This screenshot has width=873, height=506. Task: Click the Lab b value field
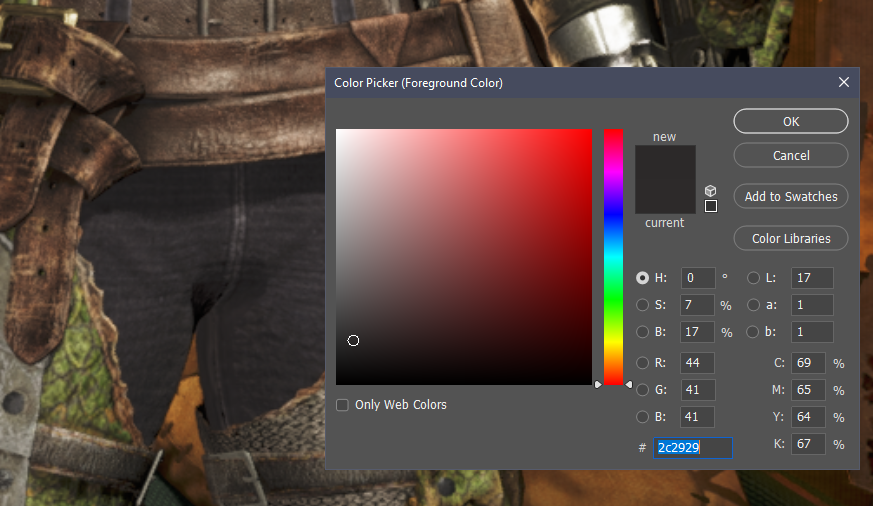pos(812,332)
